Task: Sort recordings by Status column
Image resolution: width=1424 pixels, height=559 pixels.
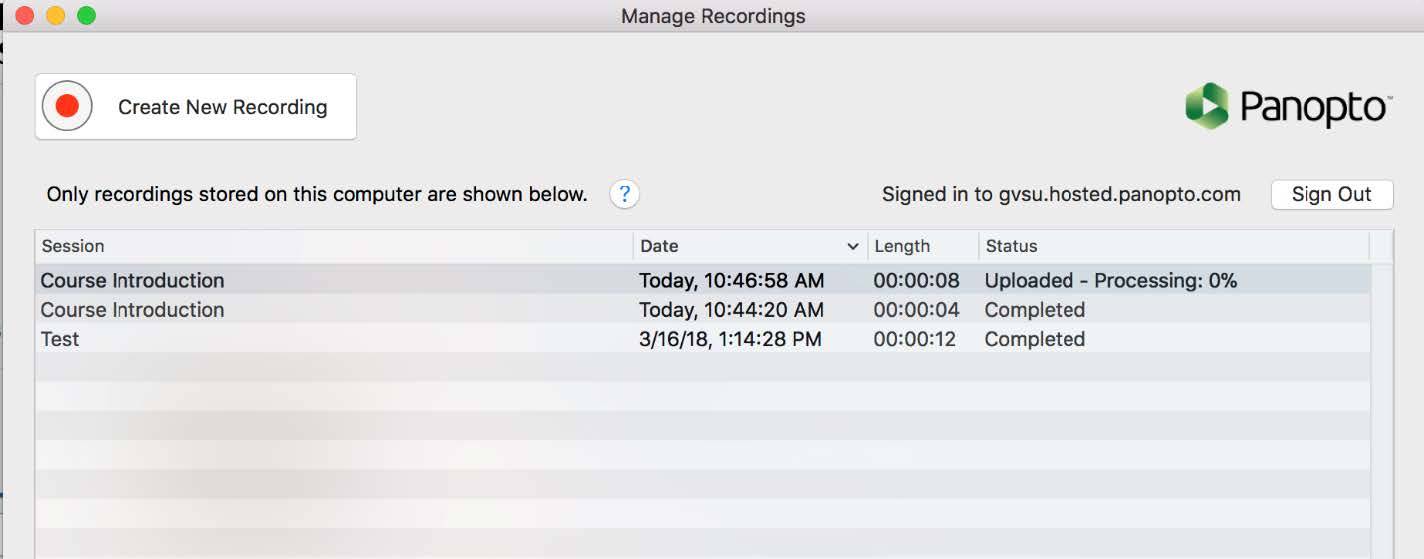Action: pyautogui.click(x=1012, y=246)
